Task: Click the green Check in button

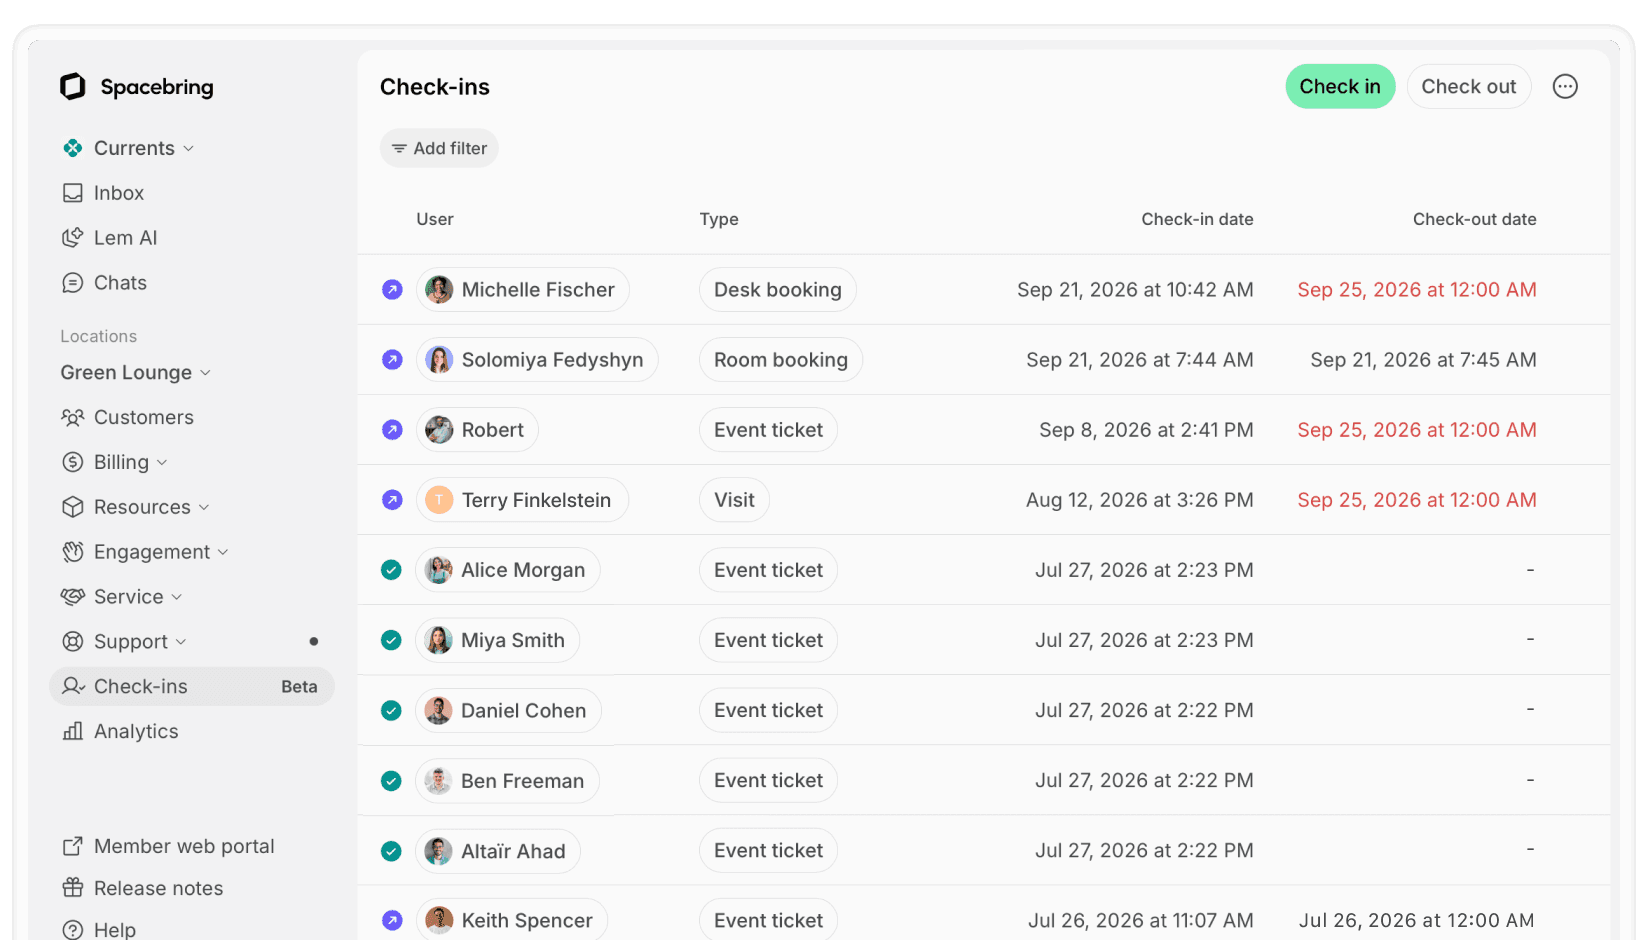Action: 1340,87
